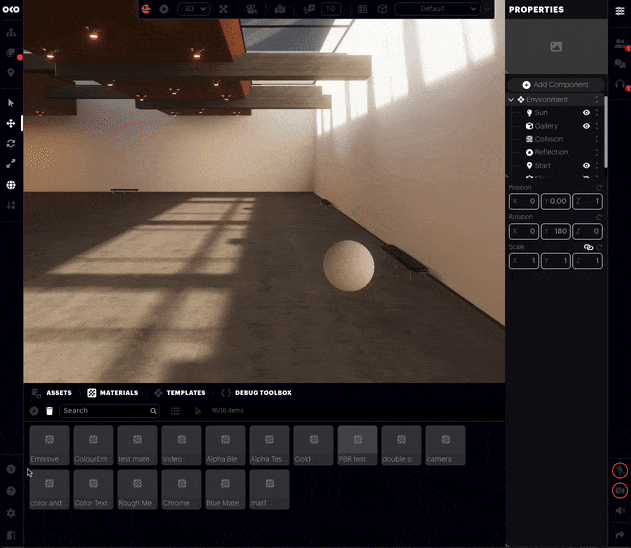The width and height of the screenshot is (631, 548).
Task: Select the Gold material swatch
Action: pyautogui.click(x=313, y=445)
